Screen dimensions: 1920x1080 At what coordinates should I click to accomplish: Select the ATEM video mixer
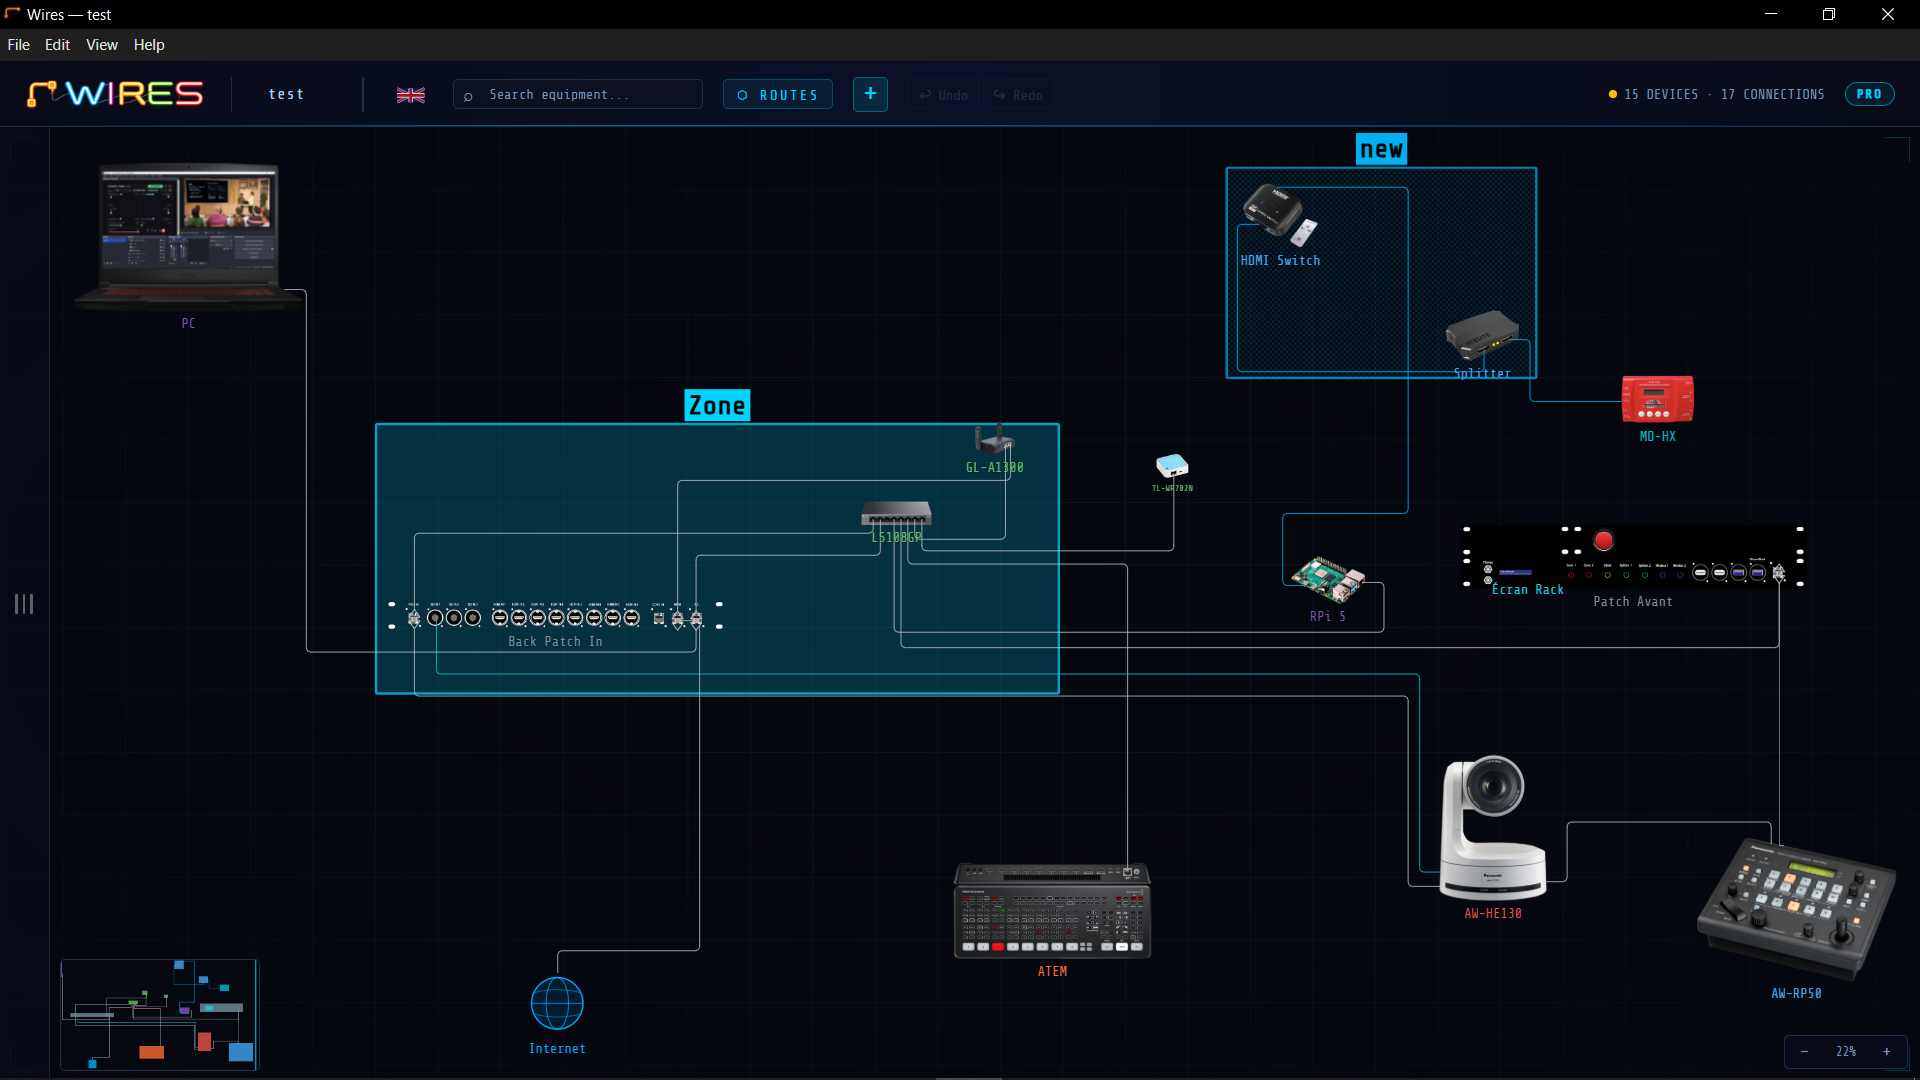coord(1052,911)
